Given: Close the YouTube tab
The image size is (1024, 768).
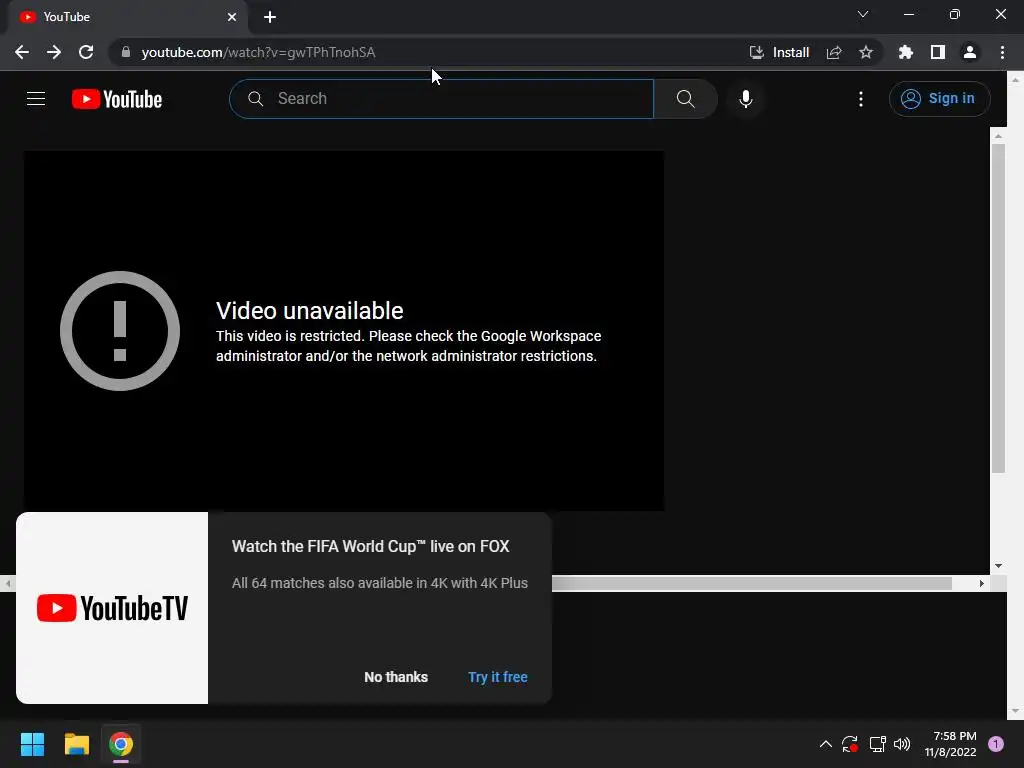Looking at the screenshot, I should [x=232, y=17].
